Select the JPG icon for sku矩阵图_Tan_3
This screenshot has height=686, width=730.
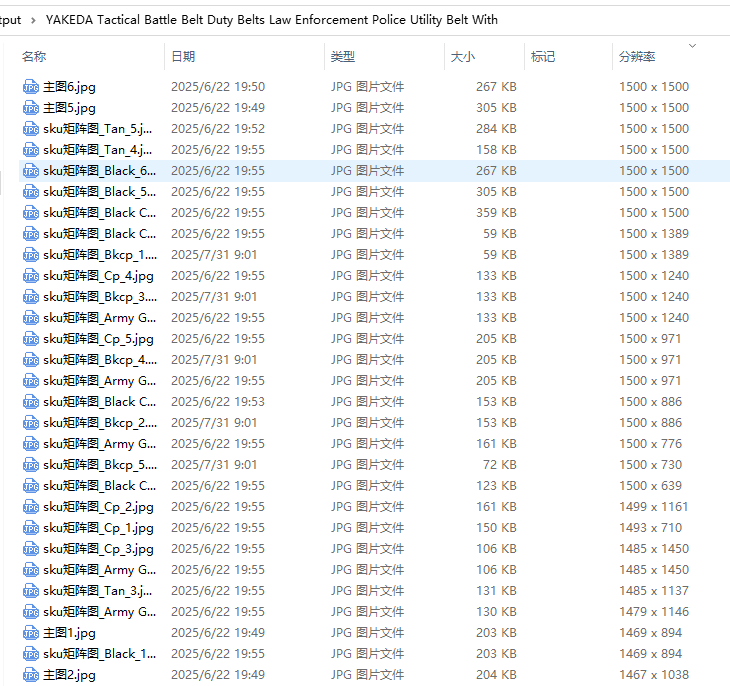[31, 591]
